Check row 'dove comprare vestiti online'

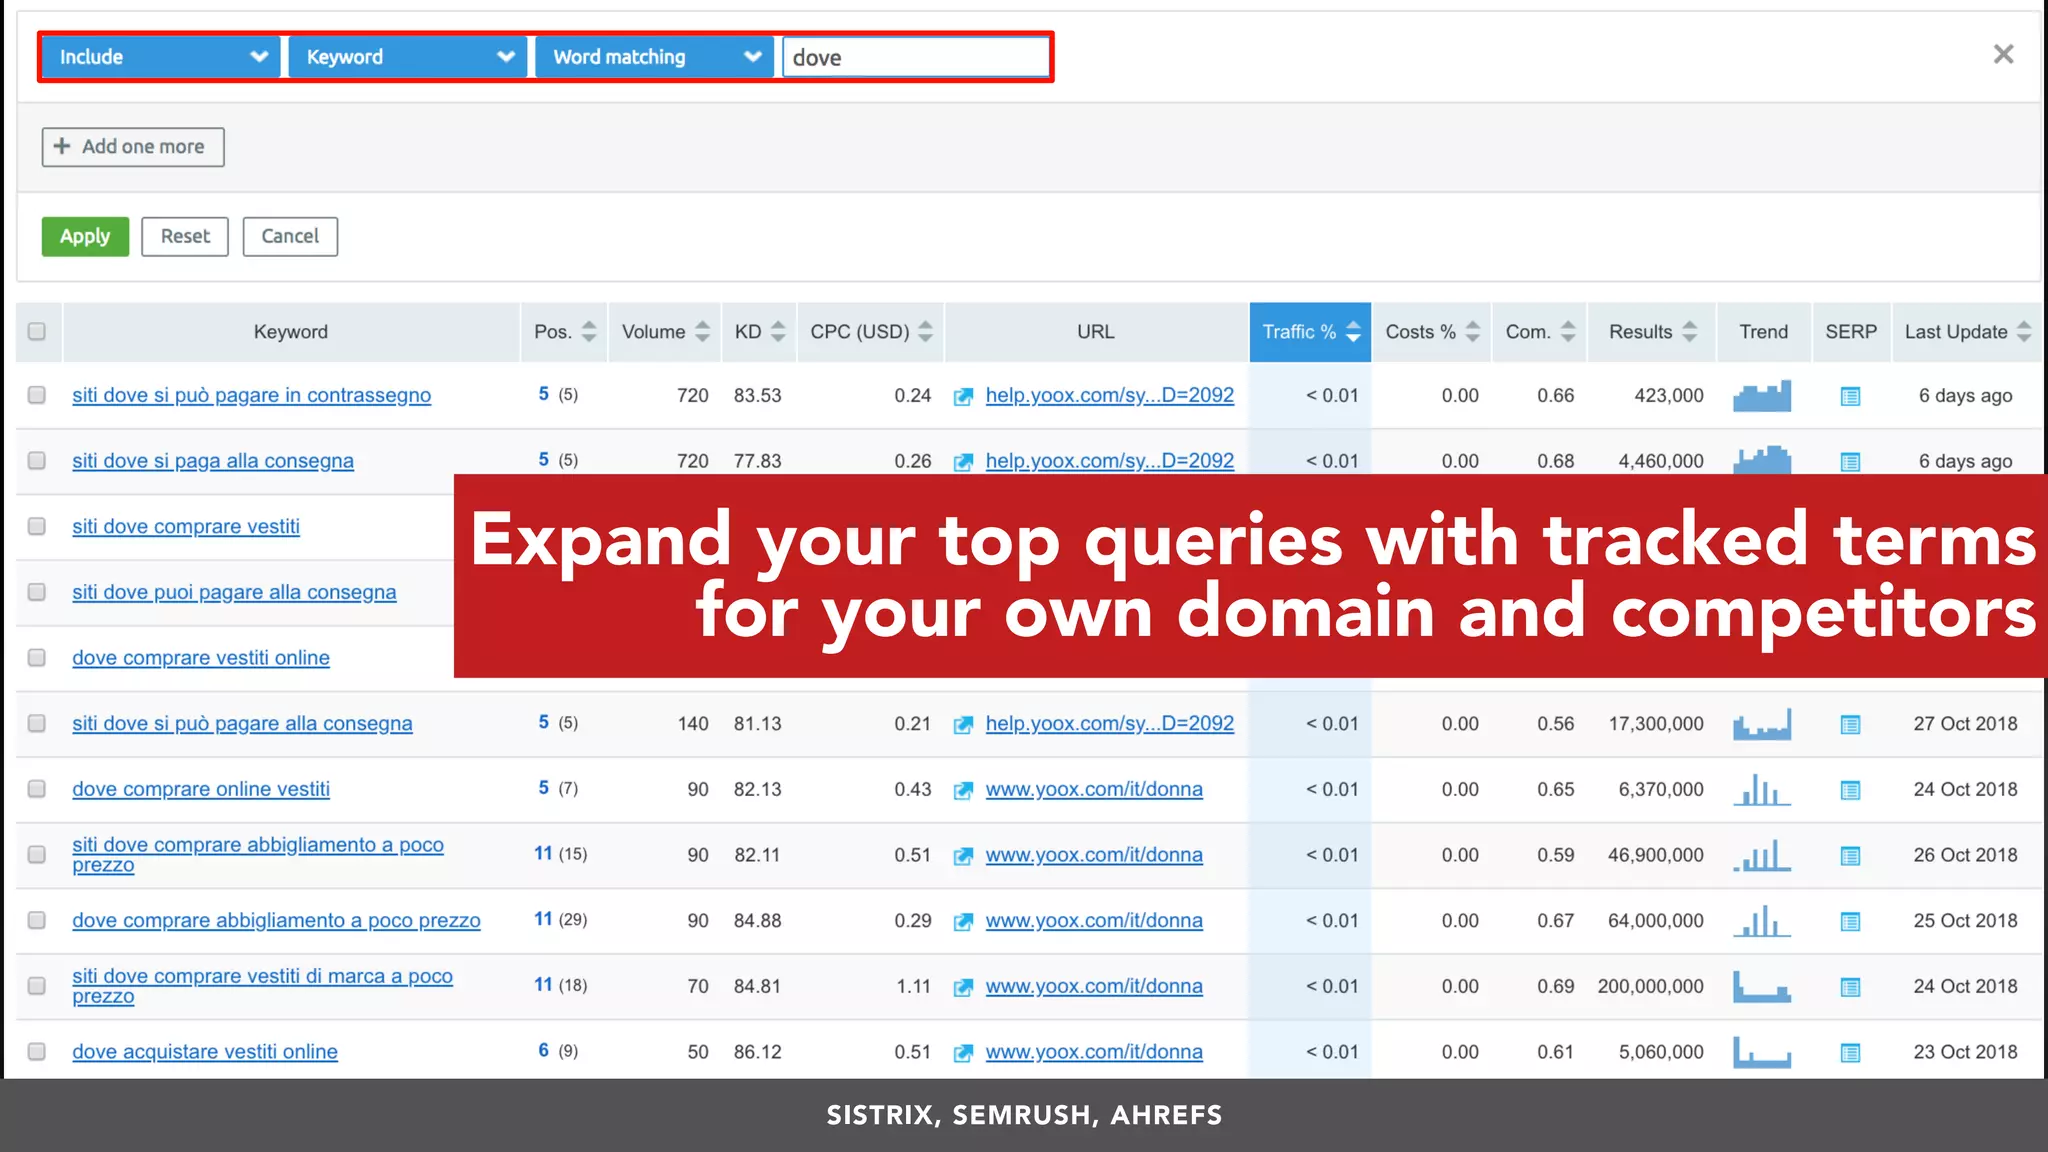[x=37, y=657]
